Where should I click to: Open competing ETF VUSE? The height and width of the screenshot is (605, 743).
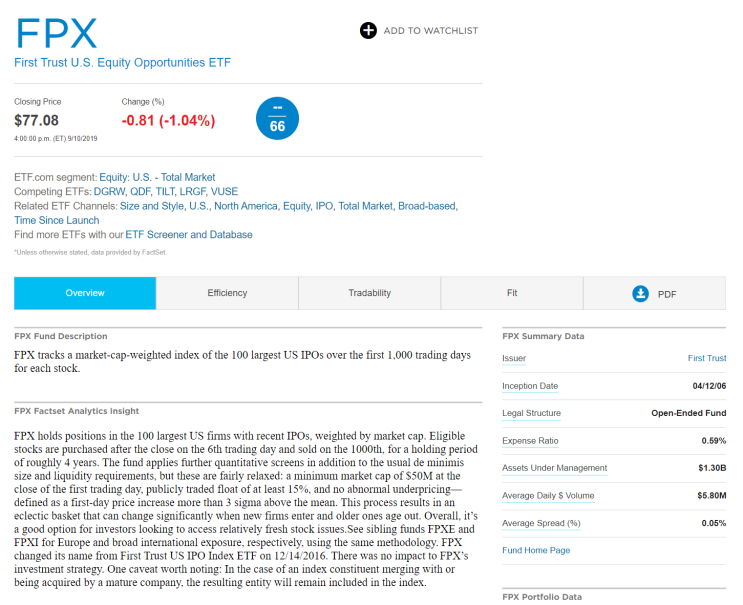pyautogui.click(x=224, y=191)
